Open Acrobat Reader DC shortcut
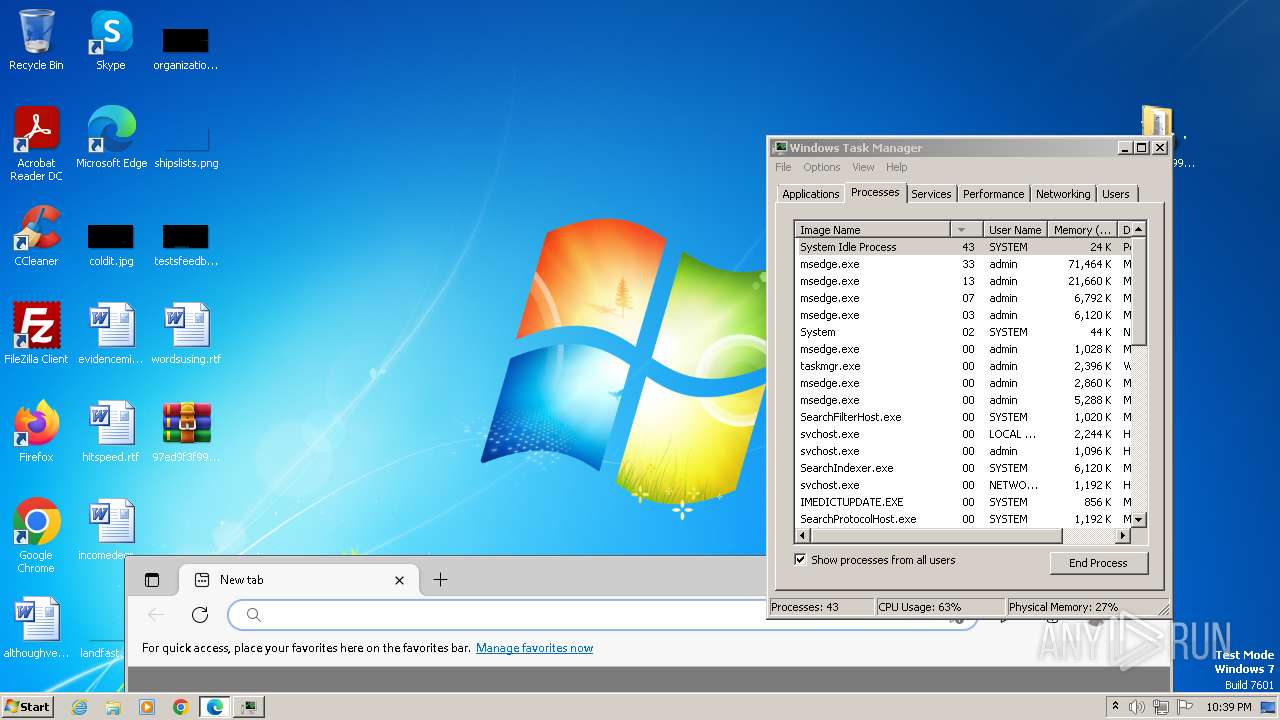1280x720 pixels. pyautogui.click(x=36, y=144)
